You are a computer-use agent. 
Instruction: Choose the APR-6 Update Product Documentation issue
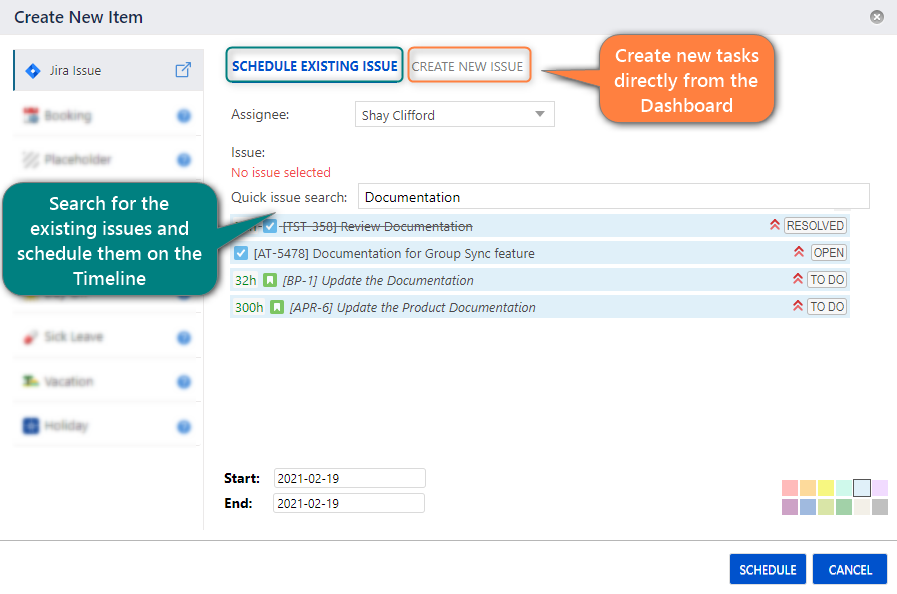pyautogui.click(x=412, y=307)
